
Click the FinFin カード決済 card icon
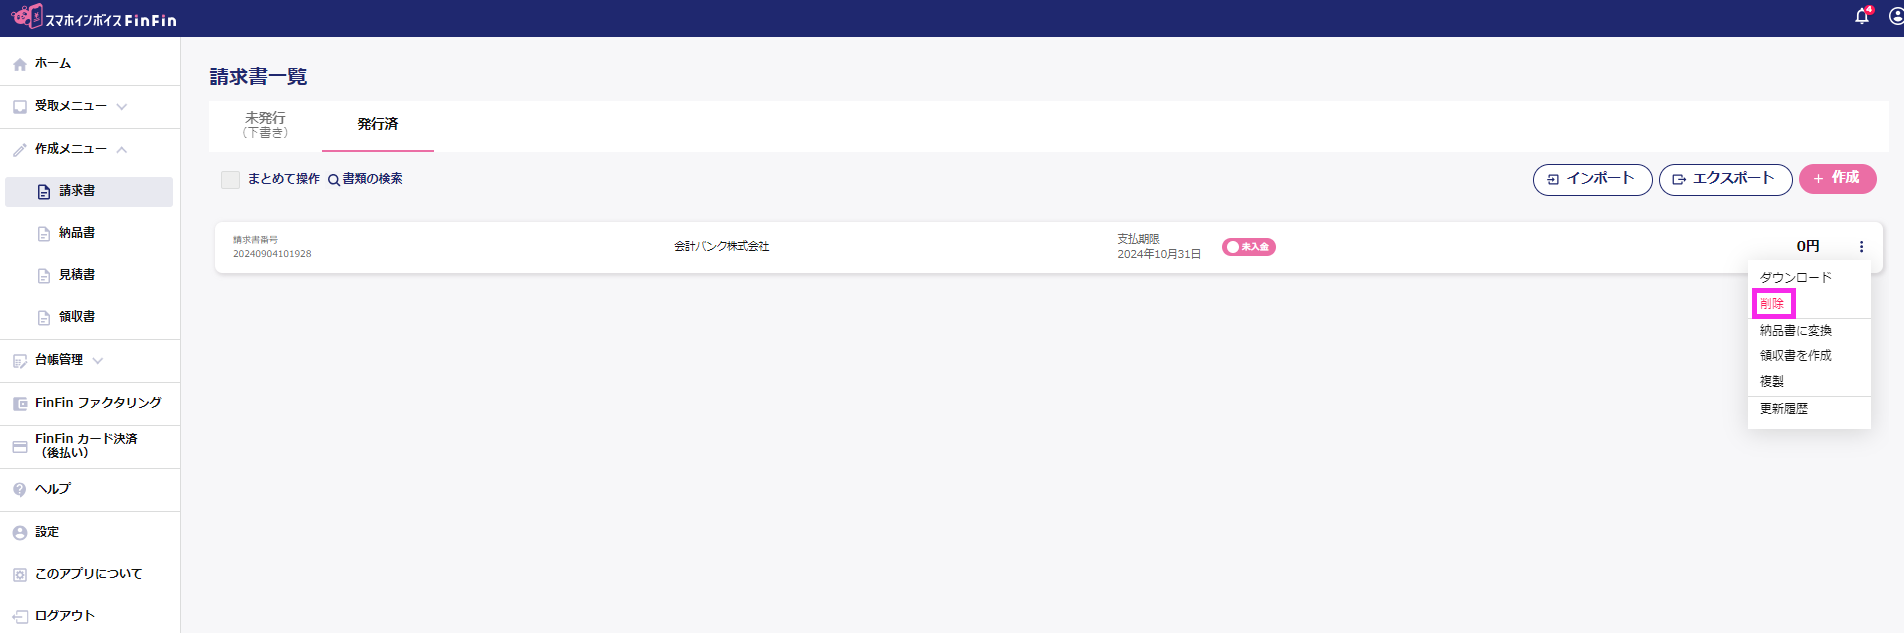tap(20, 446)
